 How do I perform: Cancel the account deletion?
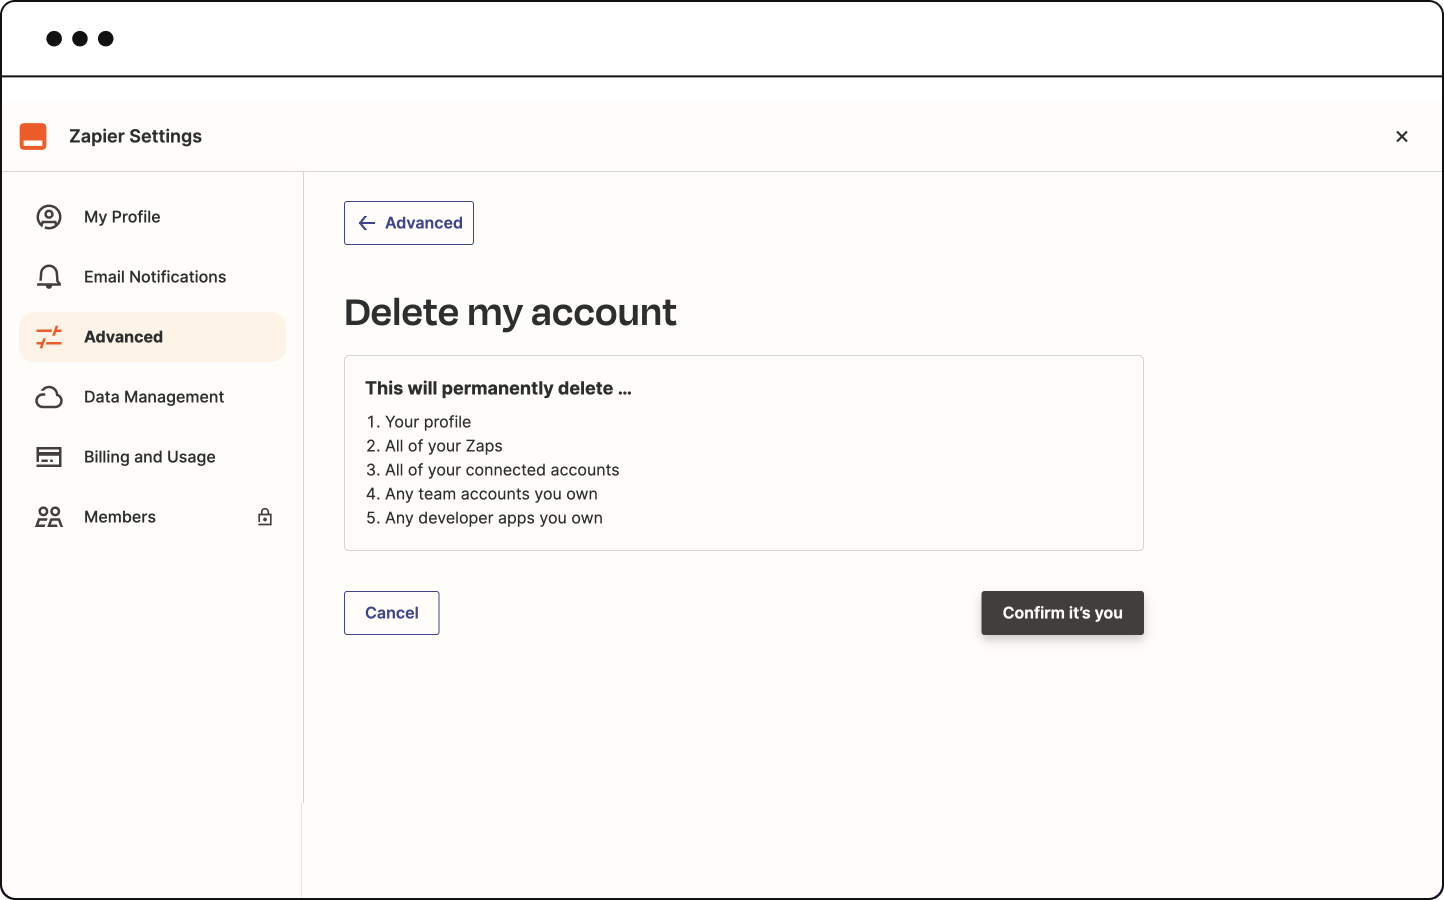point(392,613)
